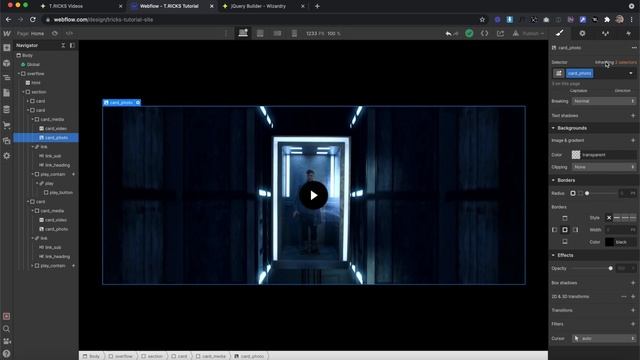Image resolution: width=640 pixels, height=360 pixels.
Task: Open the Cursor dropdown set to auto
Action: tap(604, 339)
